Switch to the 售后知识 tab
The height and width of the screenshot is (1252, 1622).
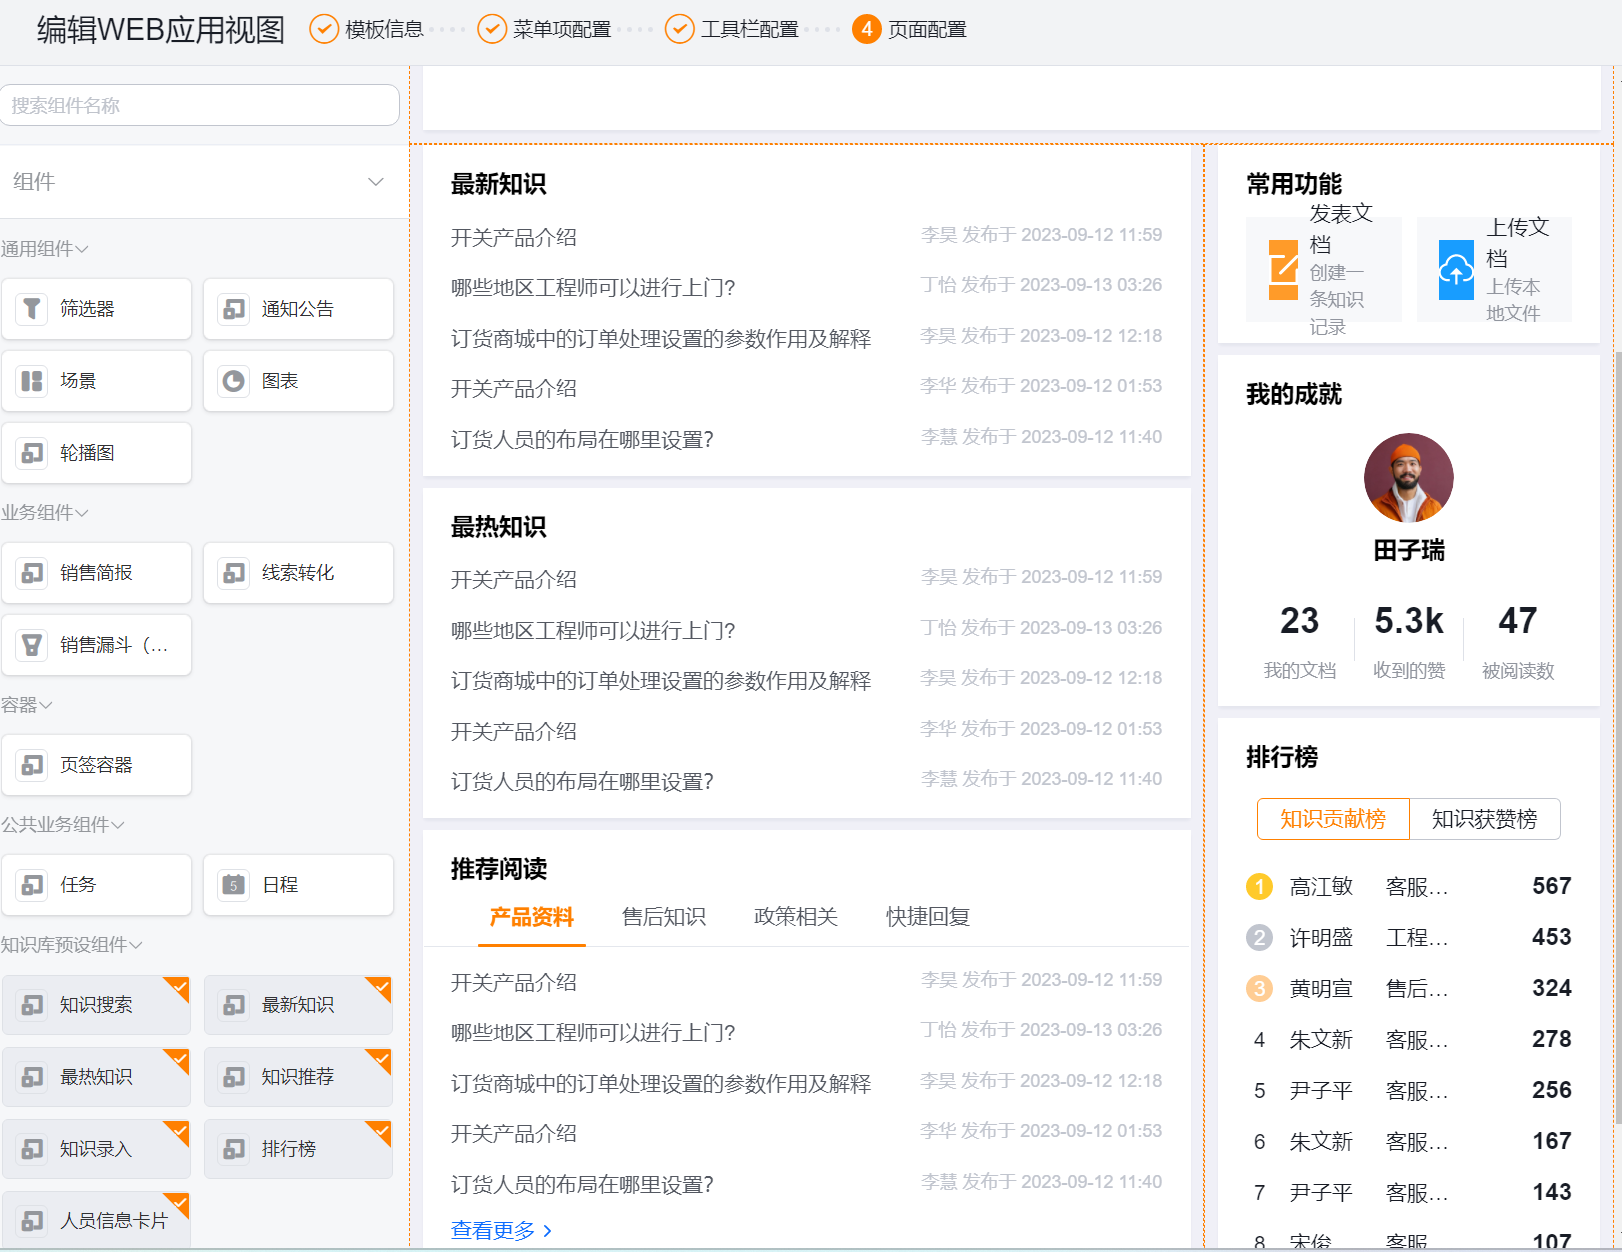coord(663,916)
